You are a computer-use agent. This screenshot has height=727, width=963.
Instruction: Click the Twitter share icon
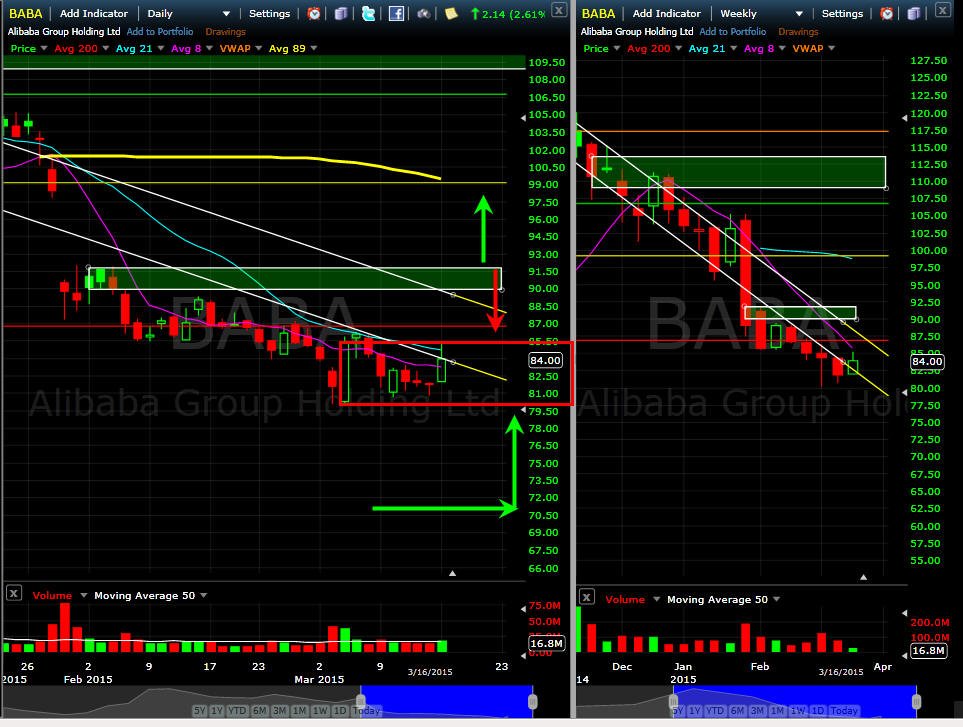tap(368, 13)
